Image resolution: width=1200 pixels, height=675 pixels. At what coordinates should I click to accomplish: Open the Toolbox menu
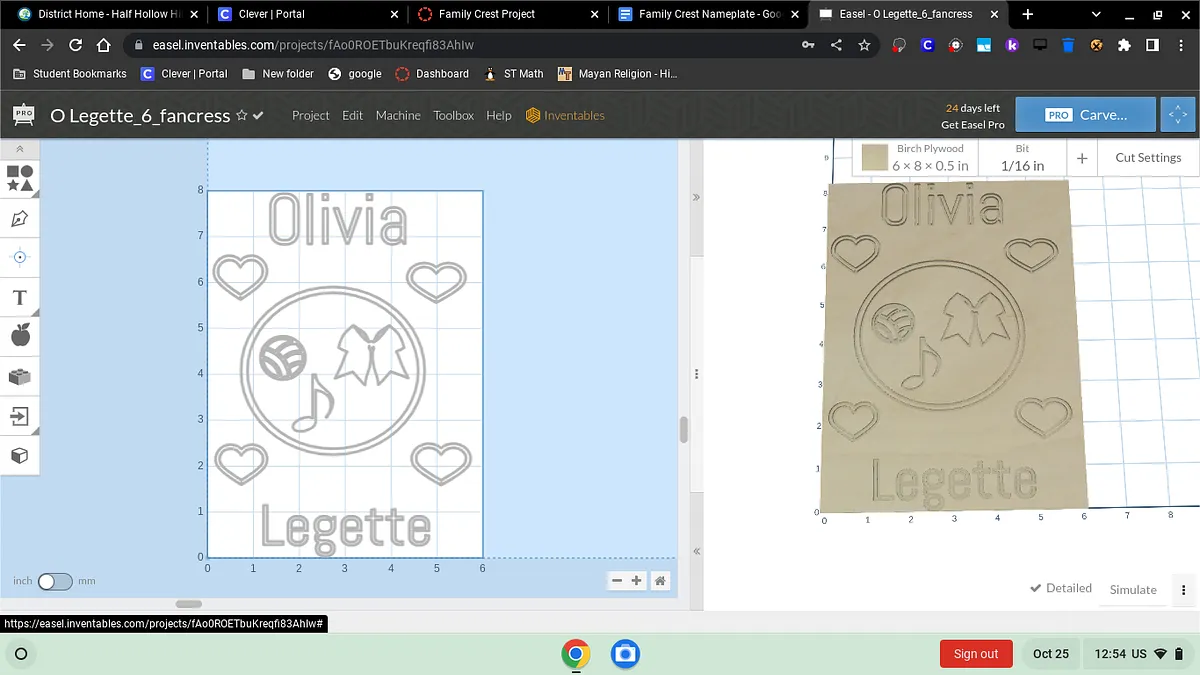453,116
